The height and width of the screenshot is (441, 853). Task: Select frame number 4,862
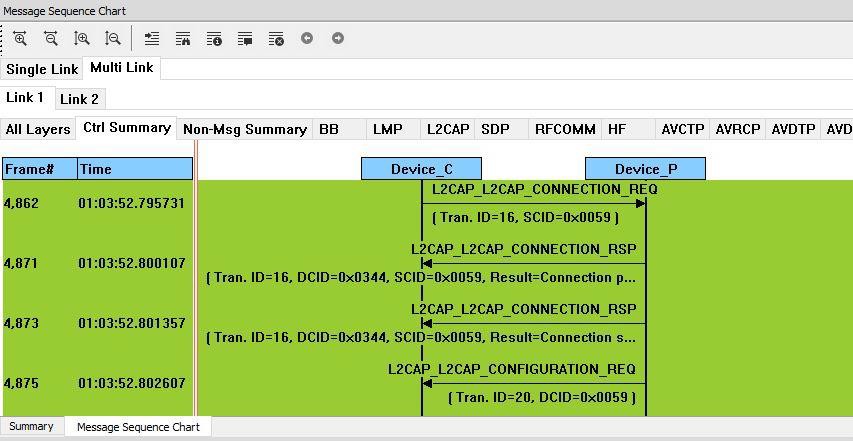21,203
